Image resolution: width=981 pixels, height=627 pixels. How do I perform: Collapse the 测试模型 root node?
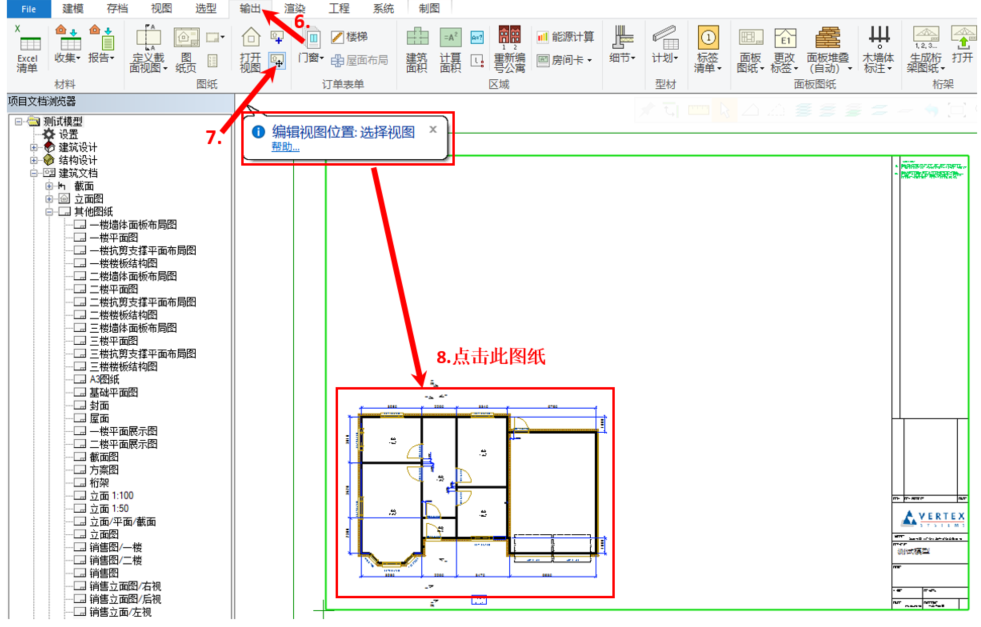19,121
